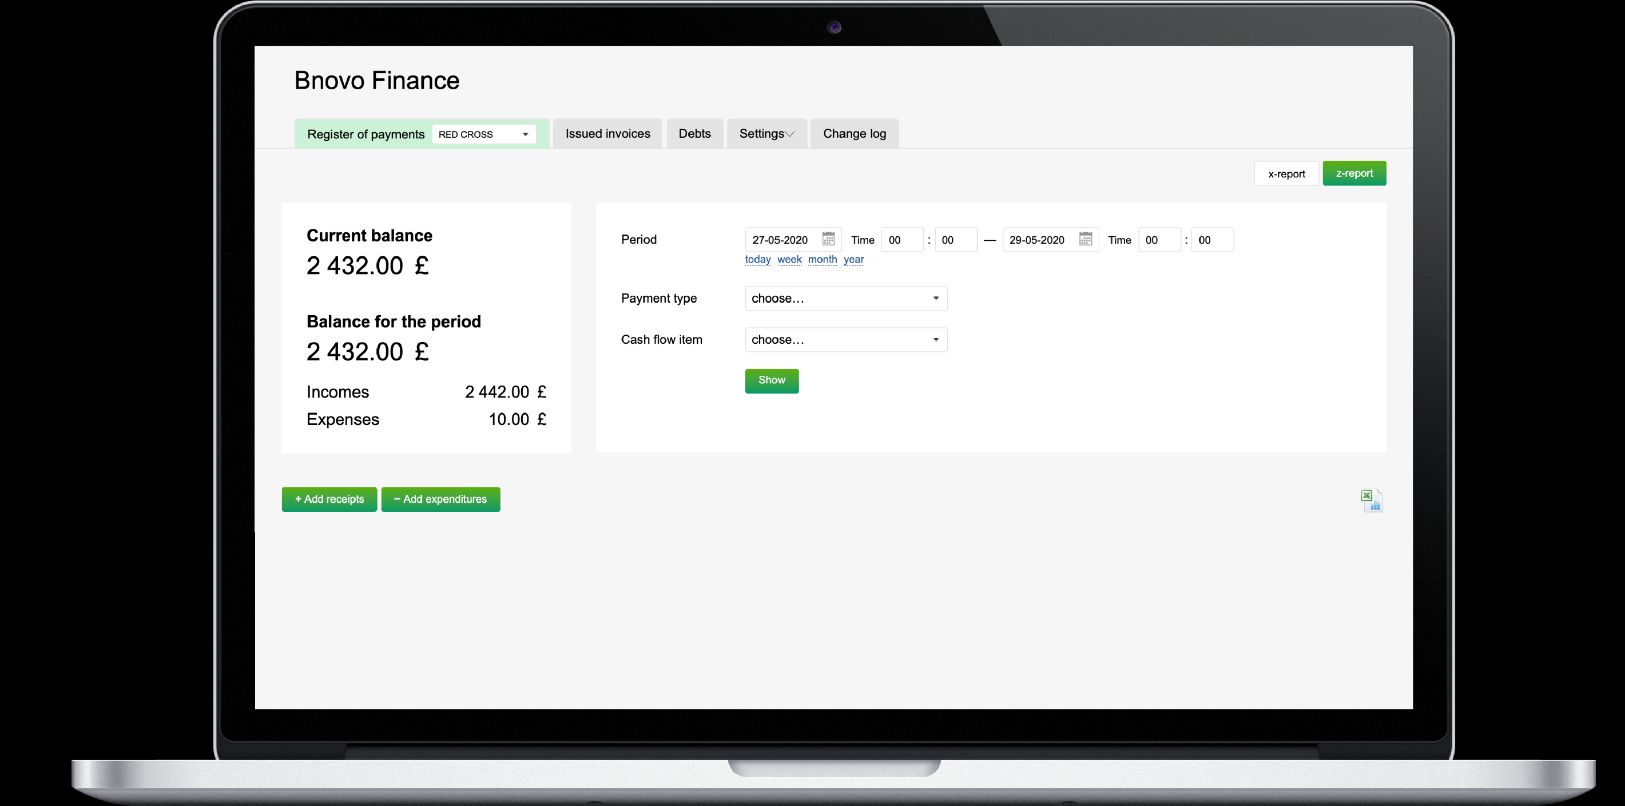The height and width of the screenshot is (806, 1625).
Task: Click the start time minutes field
Action: tap(956, 240)
